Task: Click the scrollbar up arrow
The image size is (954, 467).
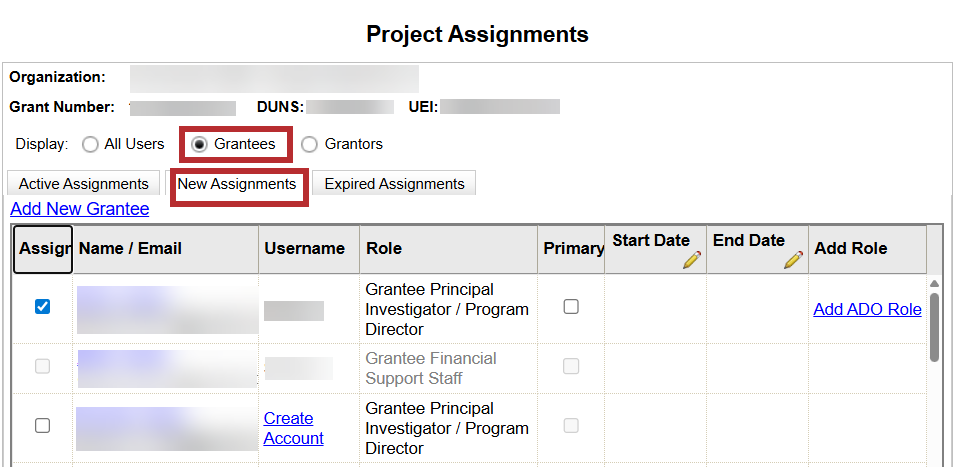Action: coord(934,282)
